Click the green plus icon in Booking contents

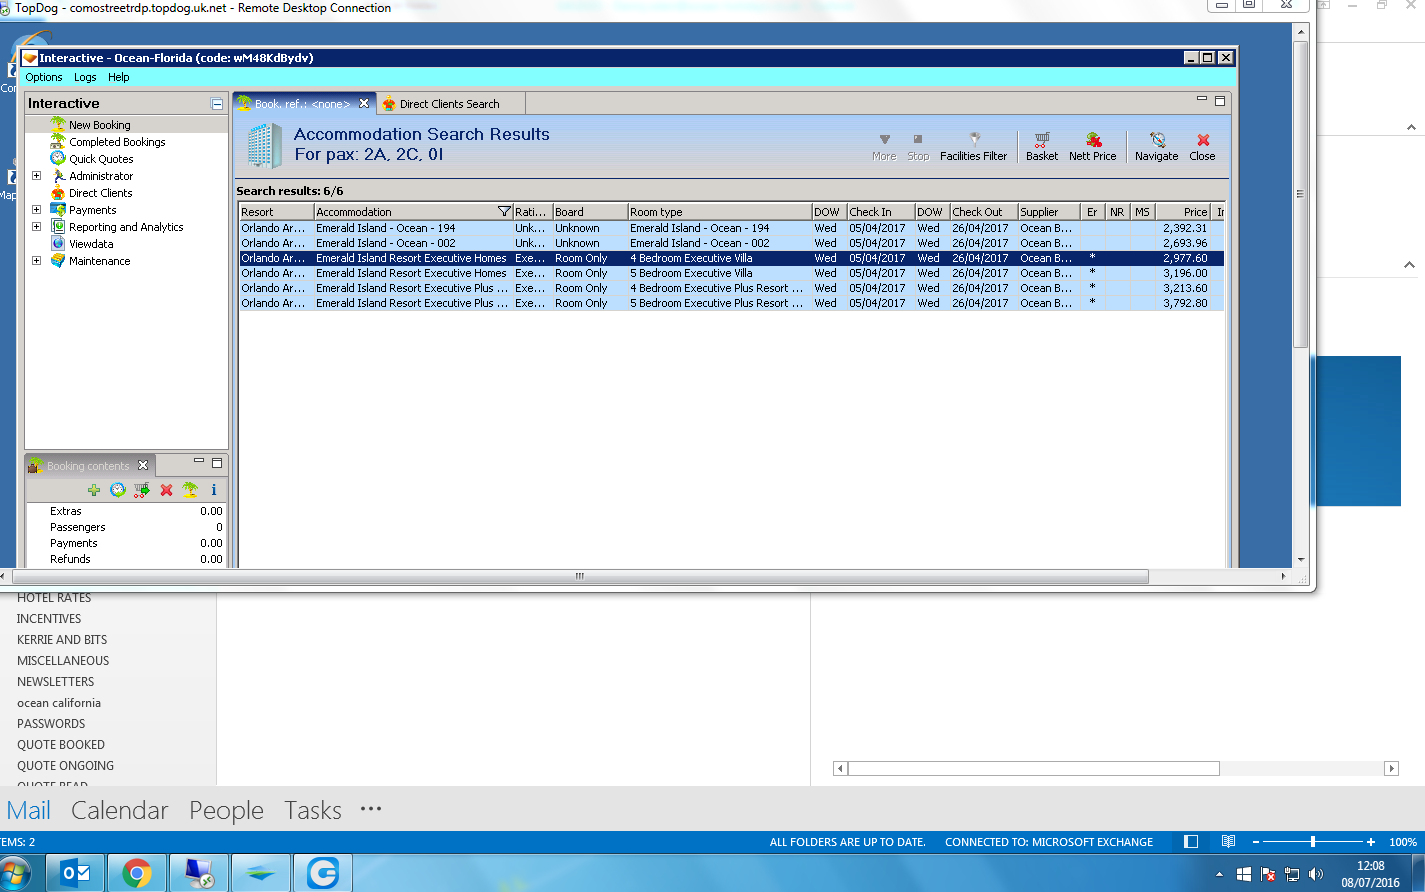pyautogui.click(x=94, y=490)
